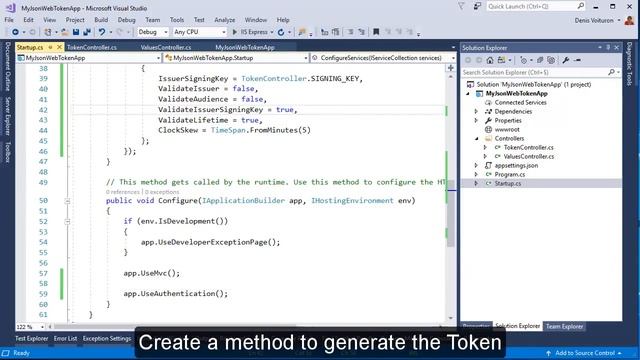The image size is (640, 360).
Task: Start debugging with IIS Express play button
Action: click(235, 32)
